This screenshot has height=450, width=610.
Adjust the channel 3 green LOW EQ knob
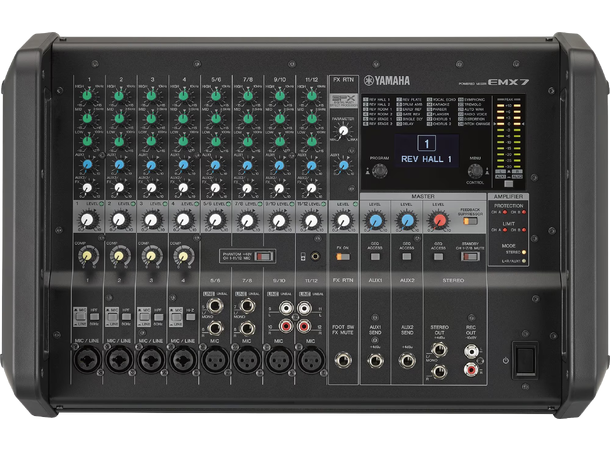tap(151, 141)
